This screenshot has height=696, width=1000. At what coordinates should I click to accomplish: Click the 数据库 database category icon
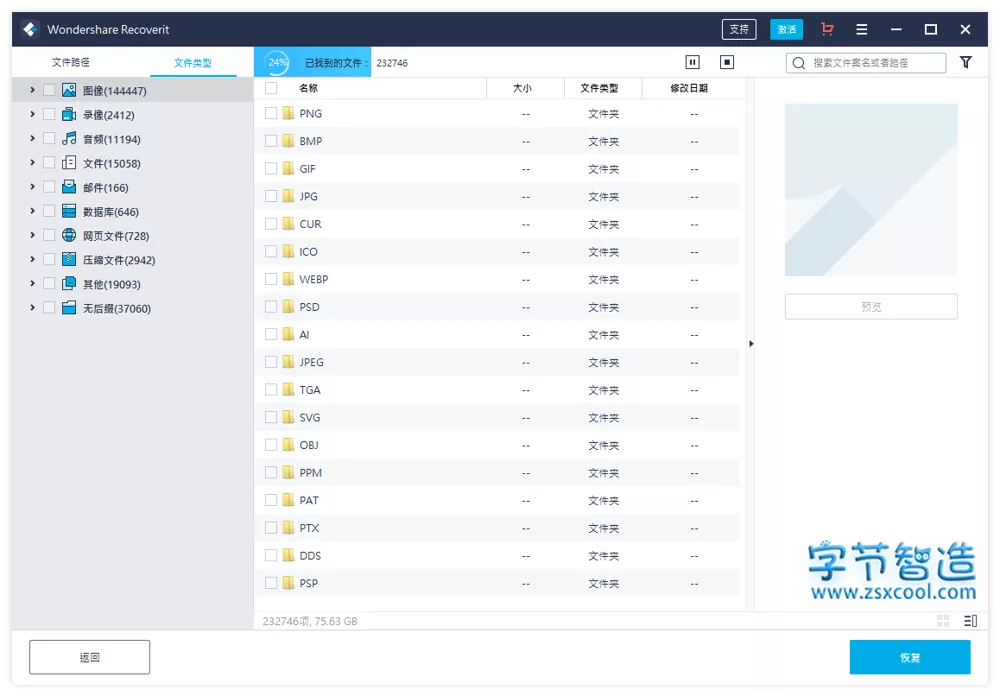point(69,211)
